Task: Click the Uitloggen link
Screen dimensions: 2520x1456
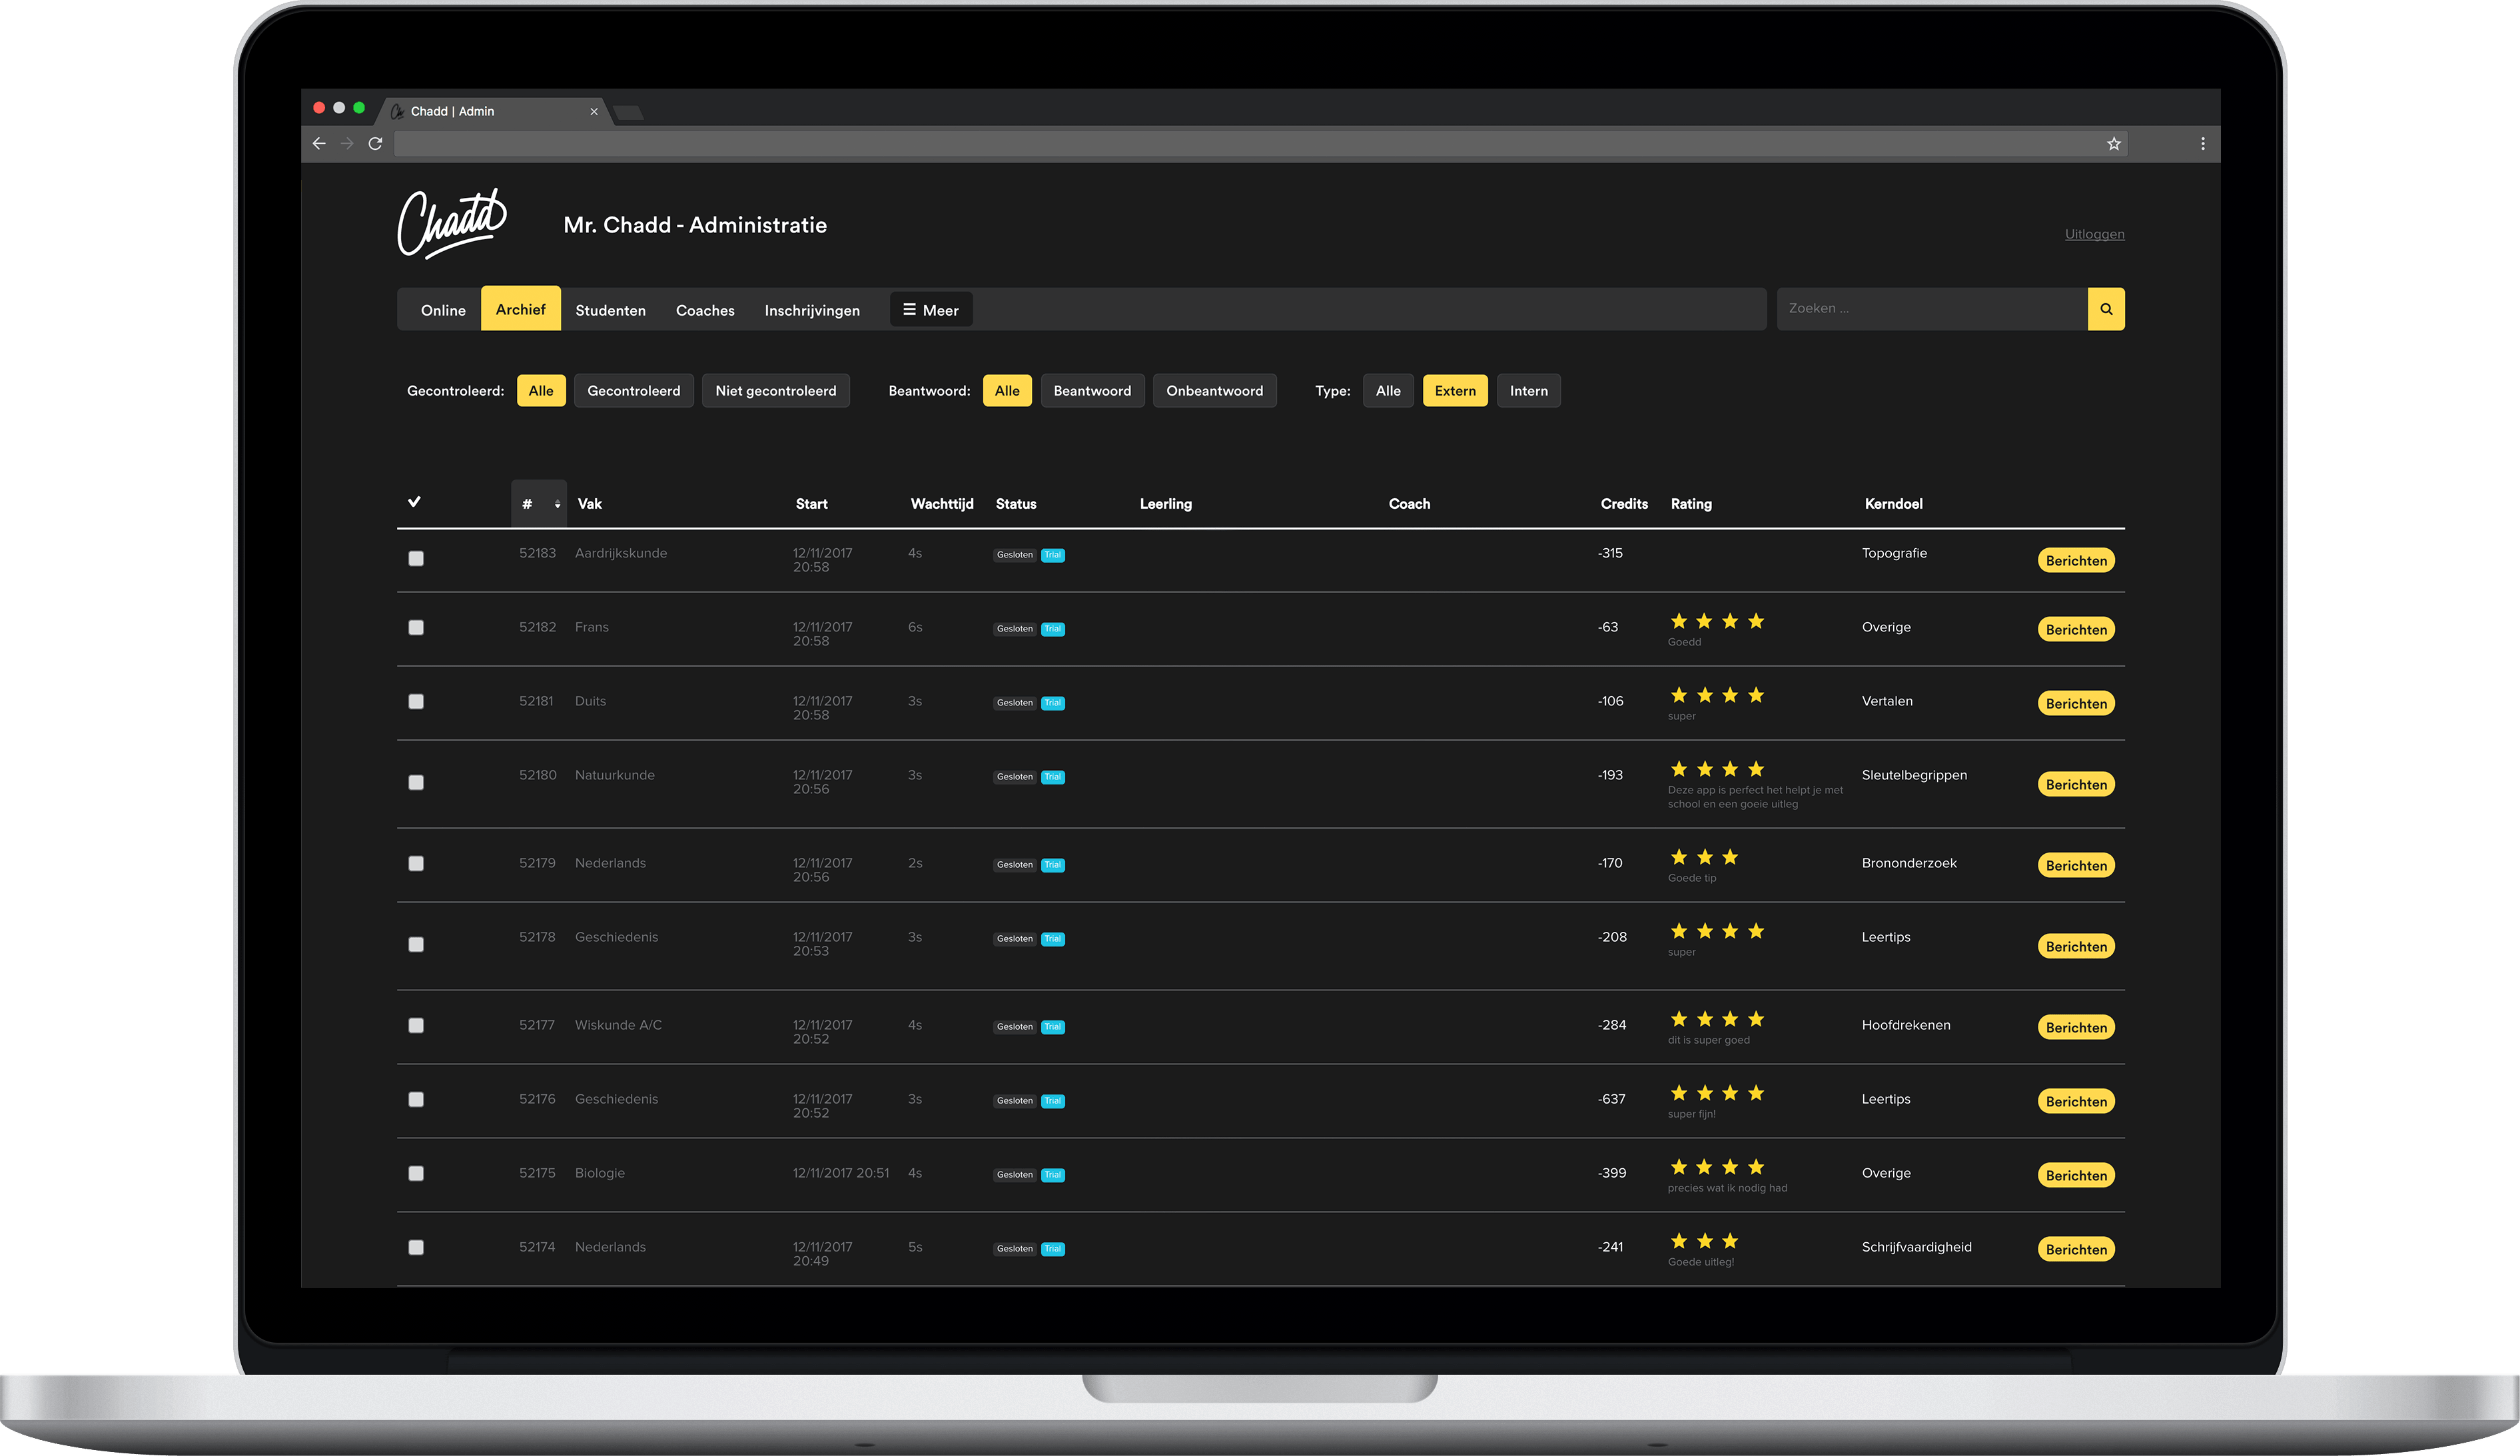Action: (2094, 234)
